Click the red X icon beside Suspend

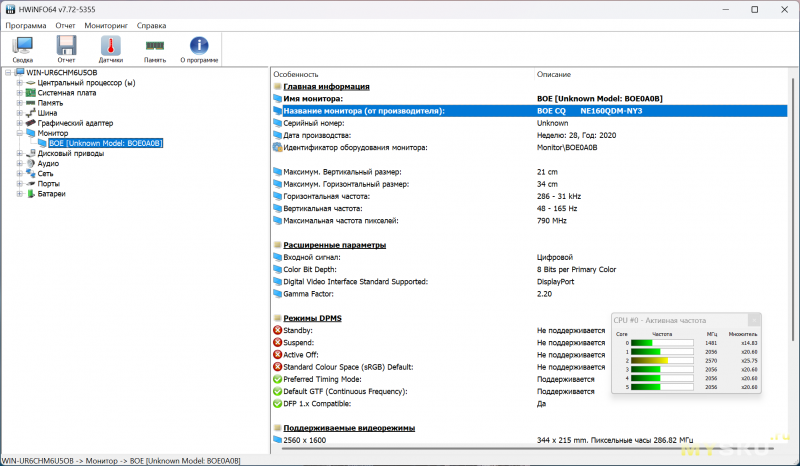pyautogui.click(x=278, y=342)
